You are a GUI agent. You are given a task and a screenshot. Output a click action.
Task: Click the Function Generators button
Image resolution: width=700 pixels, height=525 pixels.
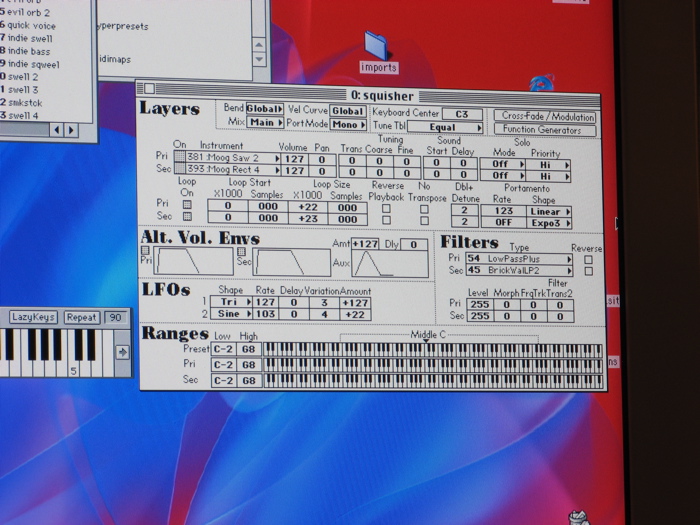(x=545, y=130)
